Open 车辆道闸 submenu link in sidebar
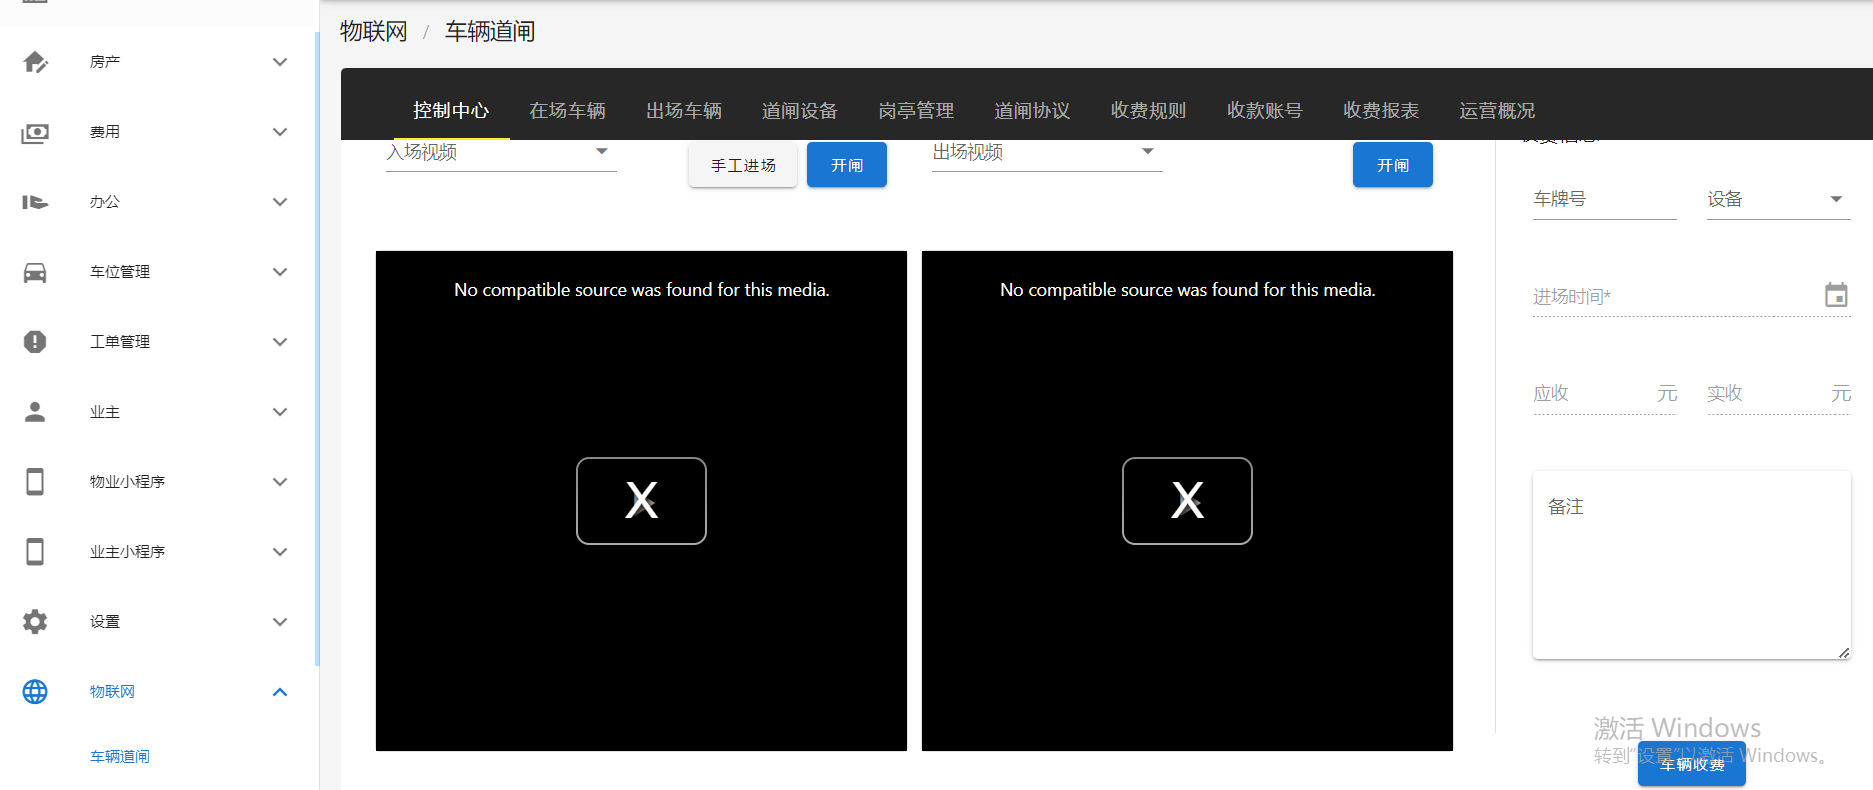This screenshot has height=790, width=1873. [x=120, y=757]
